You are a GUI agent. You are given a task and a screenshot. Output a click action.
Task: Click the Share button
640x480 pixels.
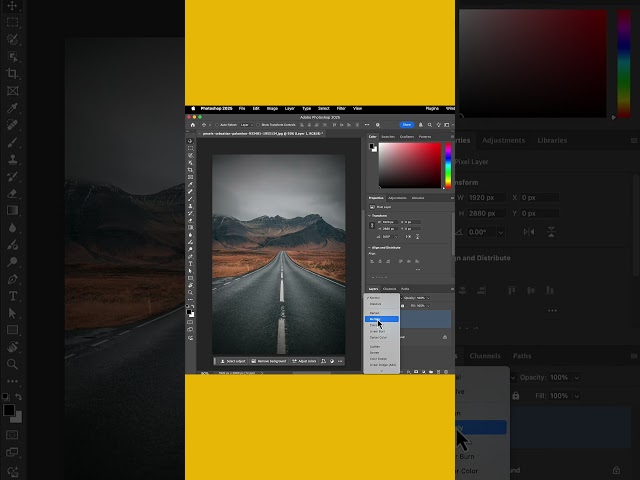[x=407, y=125]
